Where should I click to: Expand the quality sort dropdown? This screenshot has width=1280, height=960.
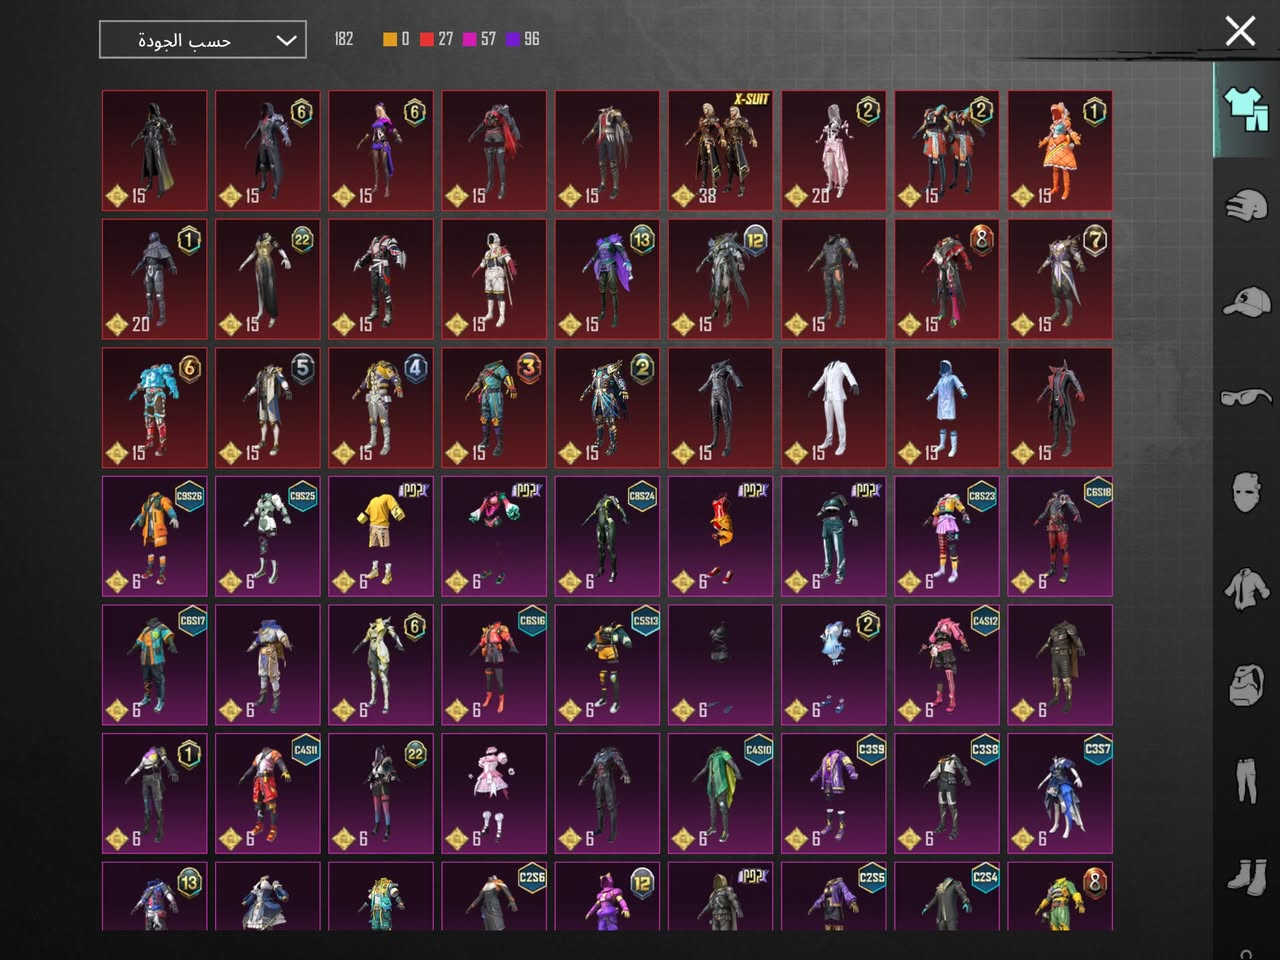pos(202,40)
